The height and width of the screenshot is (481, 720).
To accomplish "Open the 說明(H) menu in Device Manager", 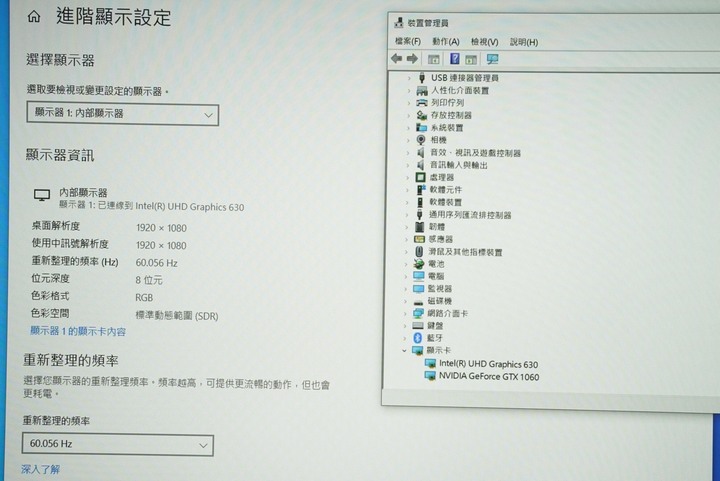I will click(x=524, y=42).
